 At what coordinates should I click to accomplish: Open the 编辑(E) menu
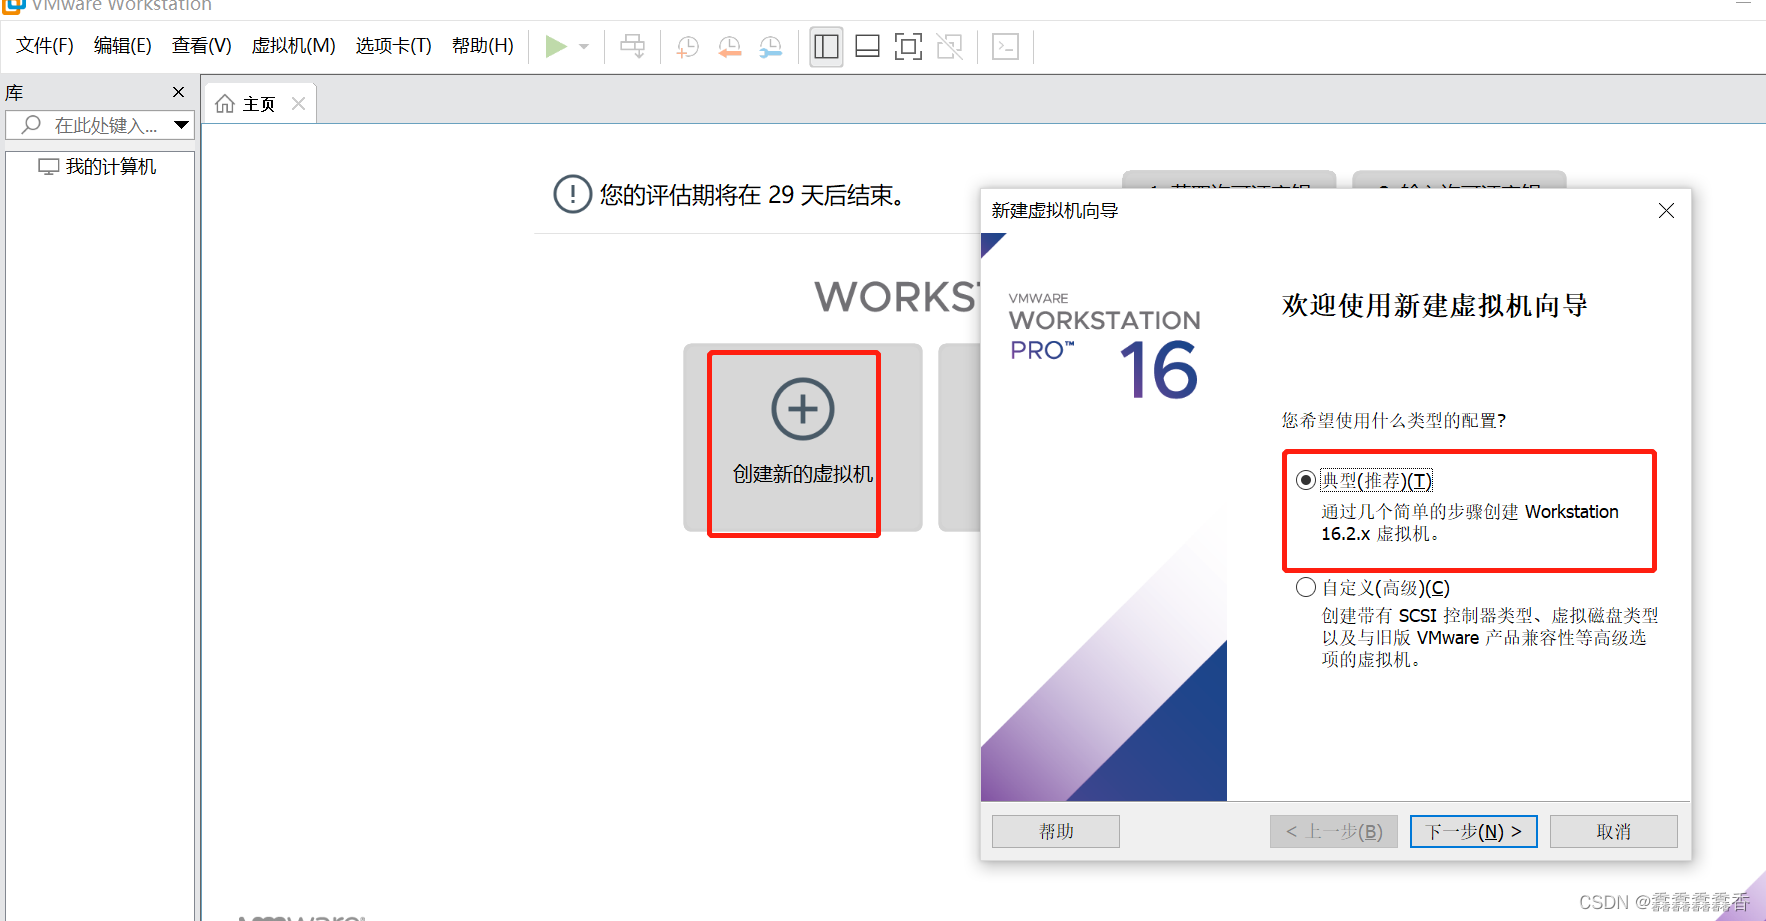click(x=123, y=46)
